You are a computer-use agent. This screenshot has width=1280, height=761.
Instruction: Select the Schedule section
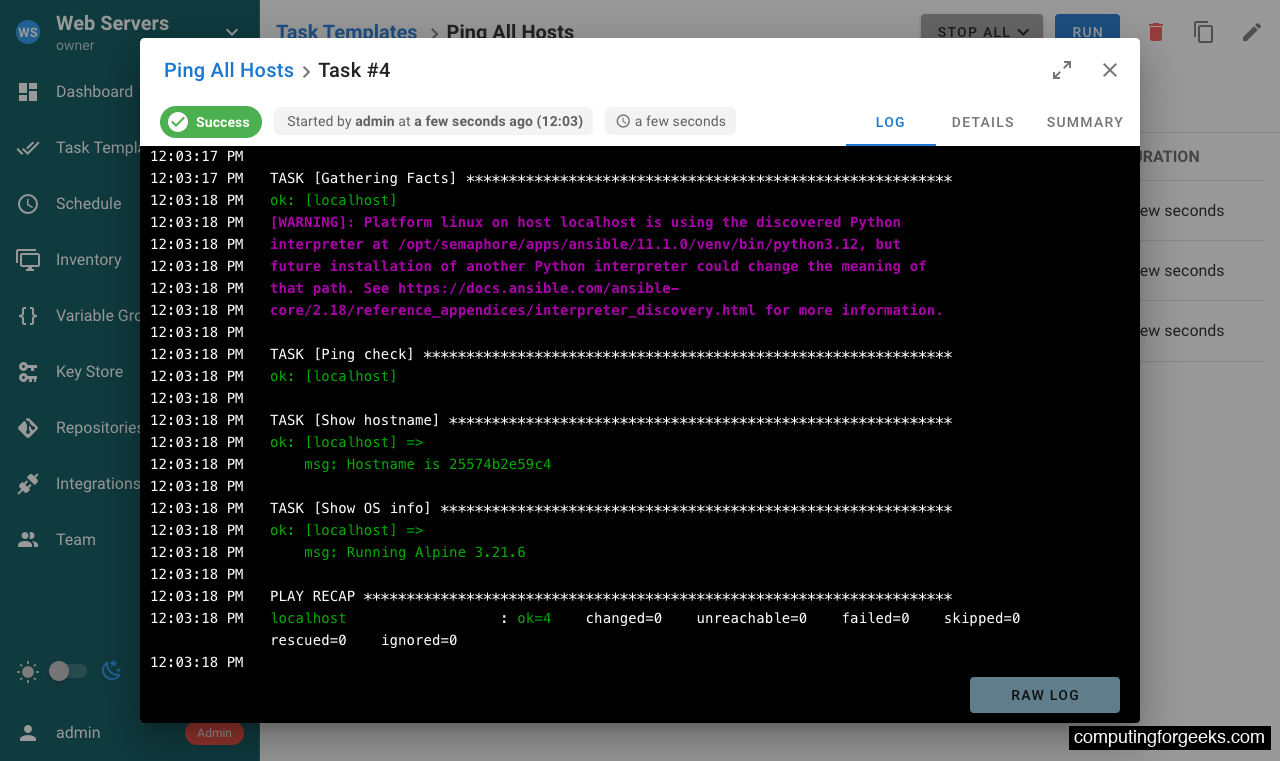(88, 203)
